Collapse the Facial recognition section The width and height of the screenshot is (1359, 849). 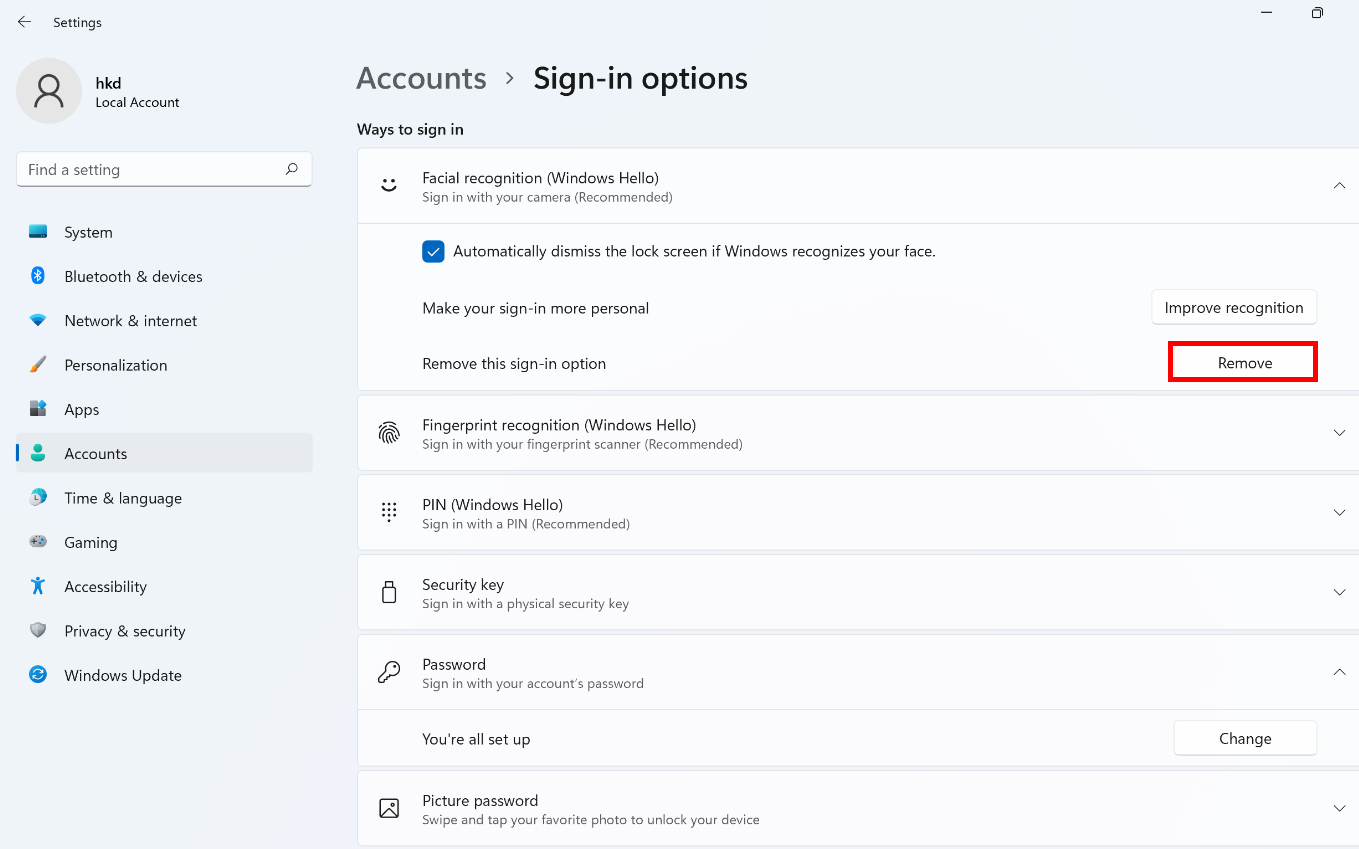coord(1339,186)
